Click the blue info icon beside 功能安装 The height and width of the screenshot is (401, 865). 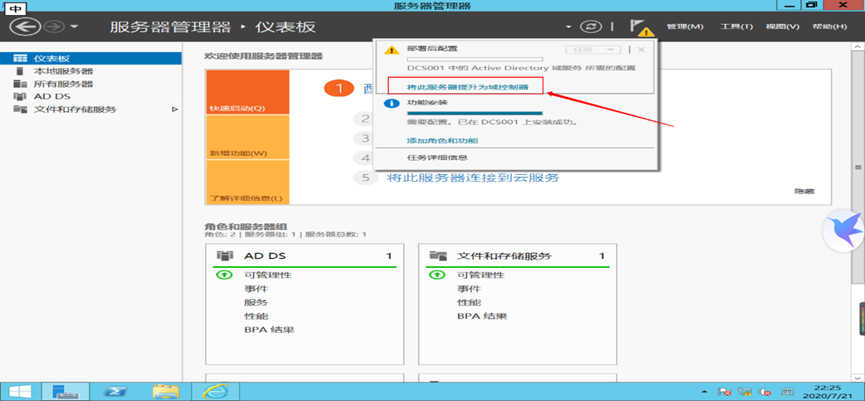click(x=391, y=104)
